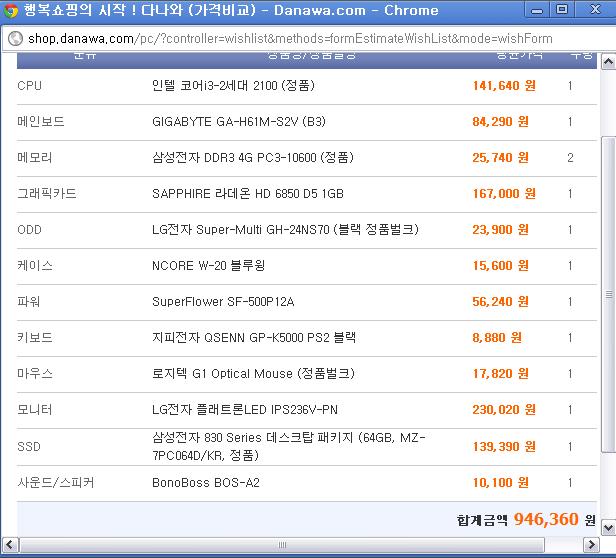Select 삼성전자 830 Series SSD product name

click(x=289, y=446)
